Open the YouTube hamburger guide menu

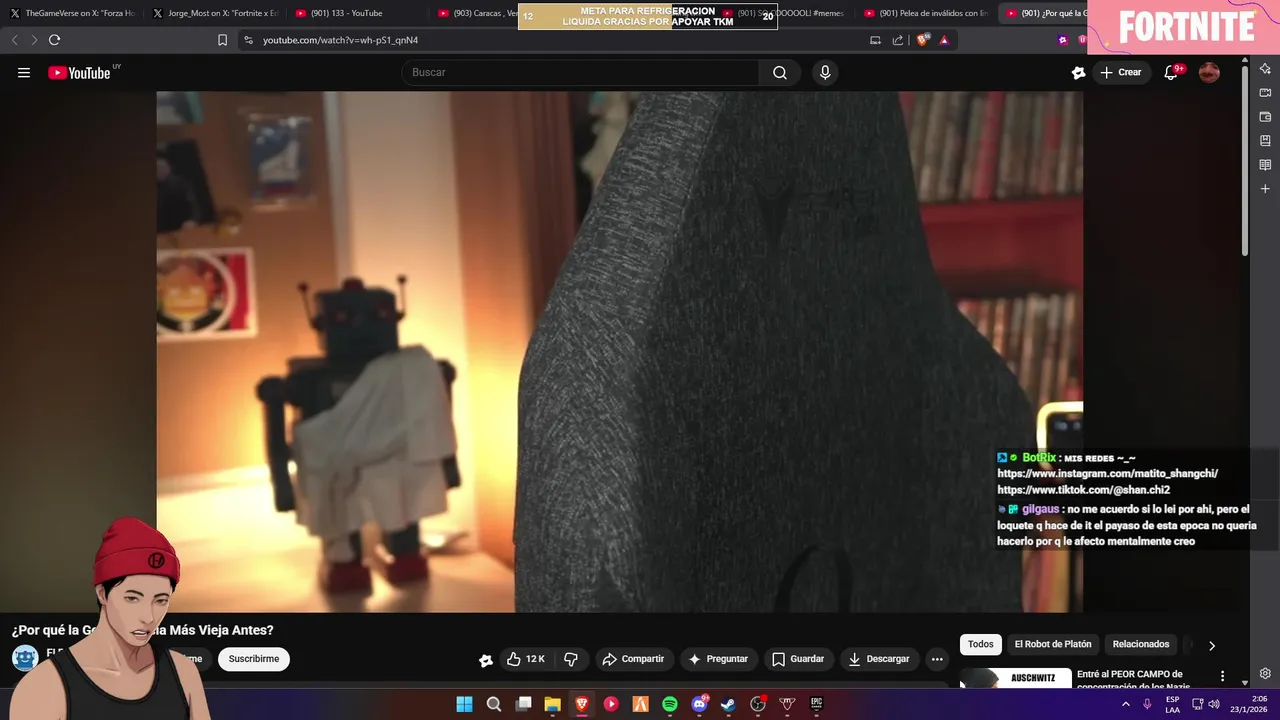(x=24, y=72)
